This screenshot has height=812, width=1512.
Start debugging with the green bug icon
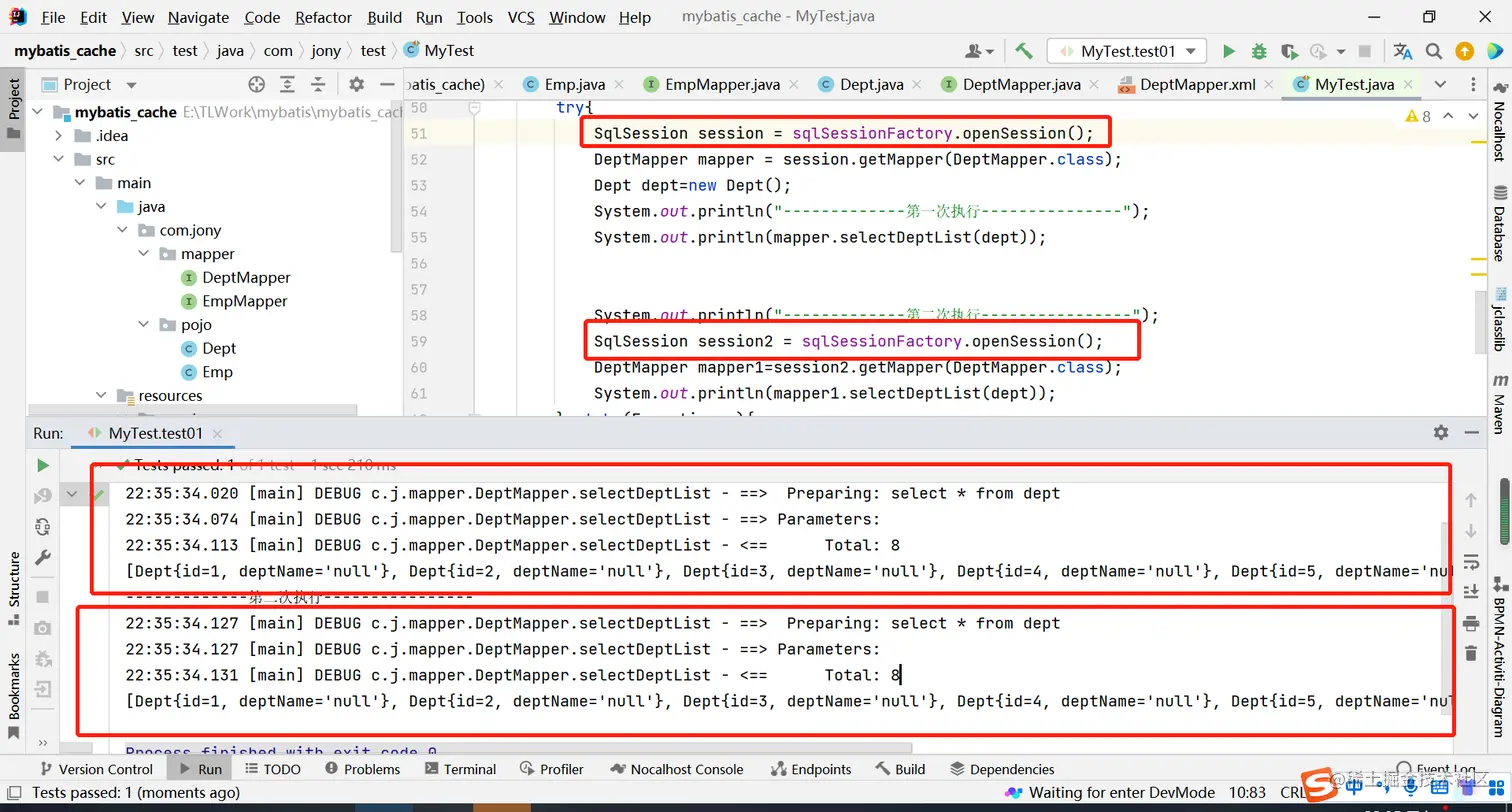click(x=1259, y=51)
